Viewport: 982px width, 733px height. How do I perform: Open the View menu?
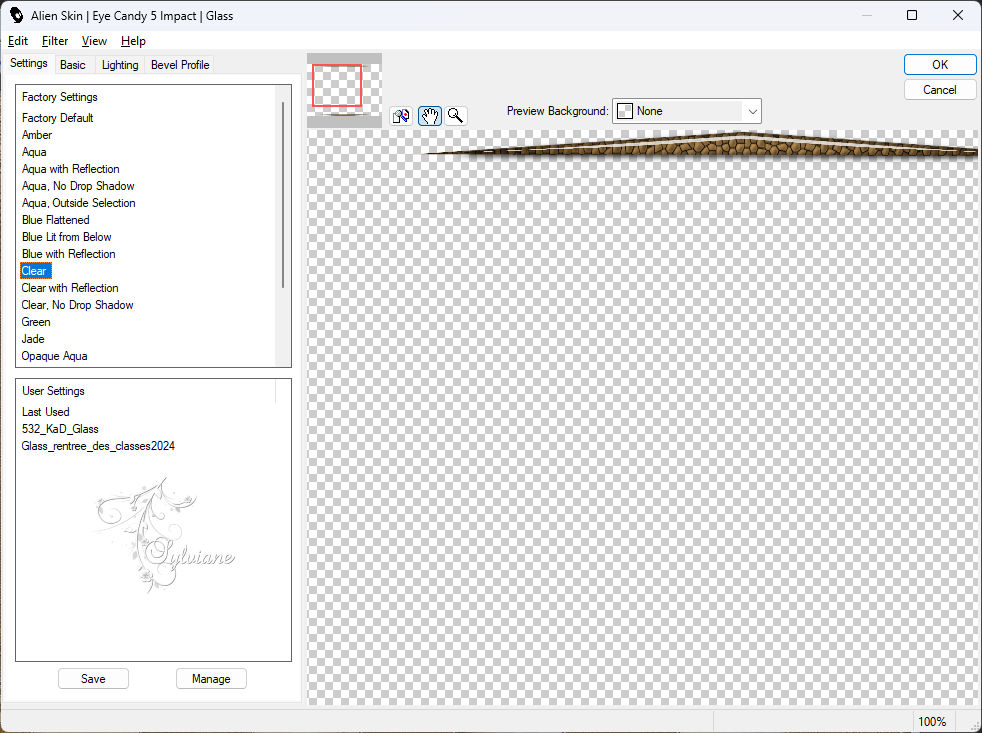pyautogui.click(x=94, y=41)
